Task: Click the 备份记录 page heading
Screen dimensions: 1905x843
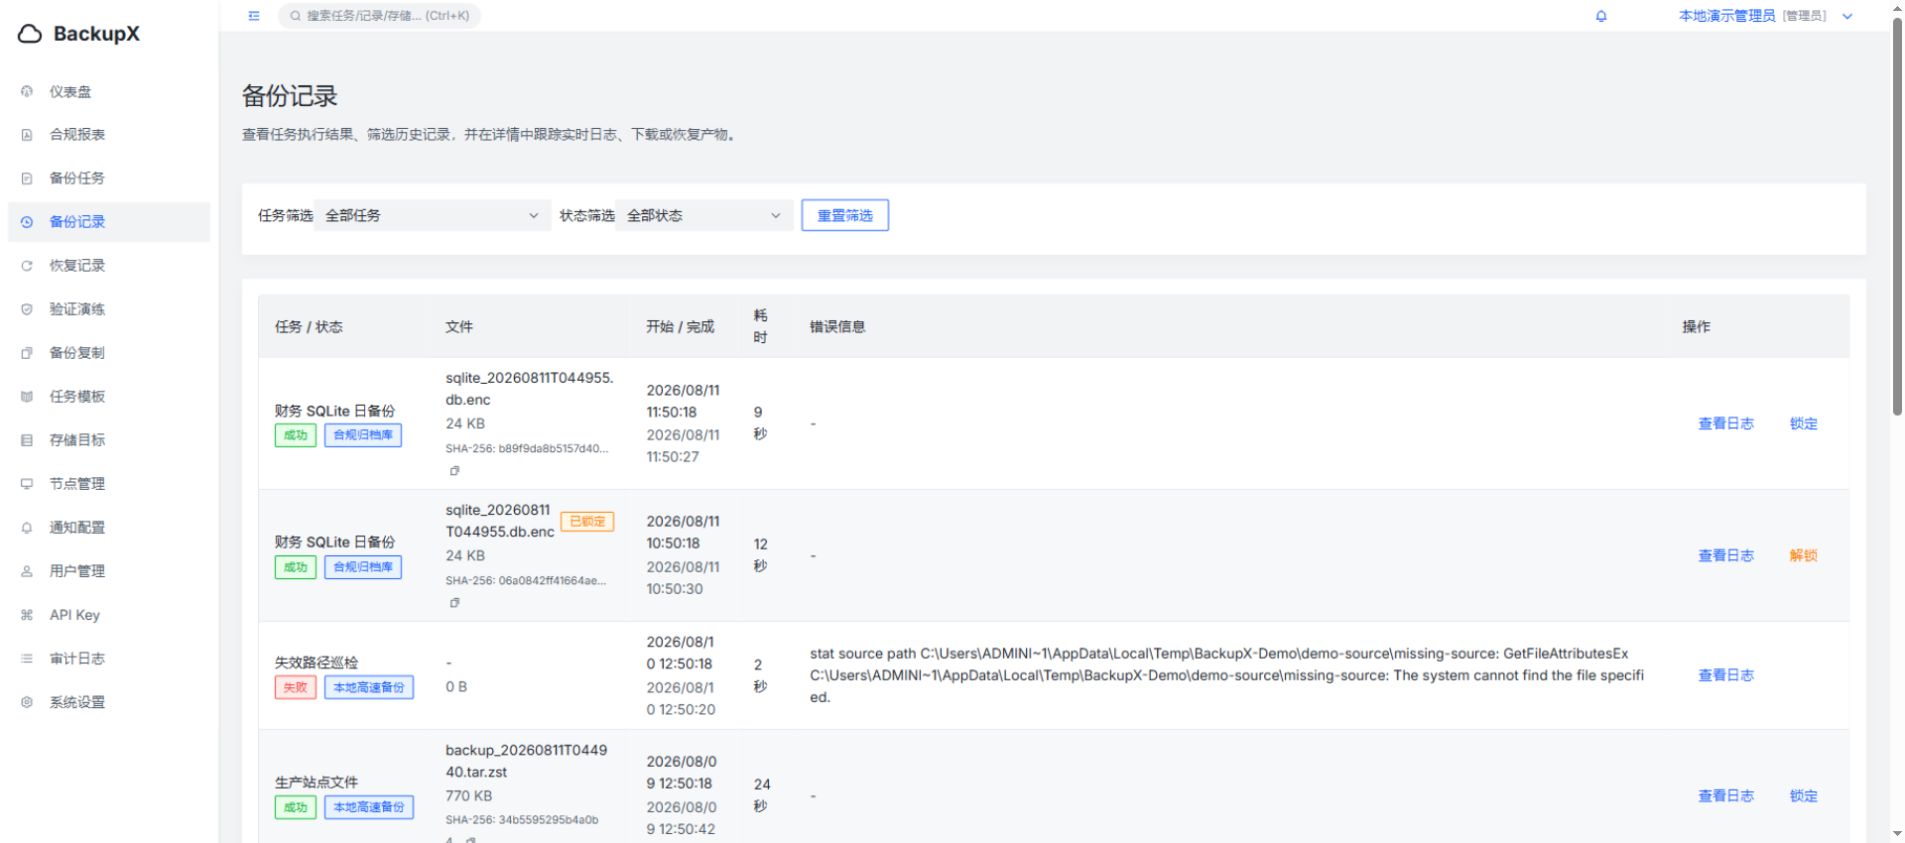Action: coord(290,97)
